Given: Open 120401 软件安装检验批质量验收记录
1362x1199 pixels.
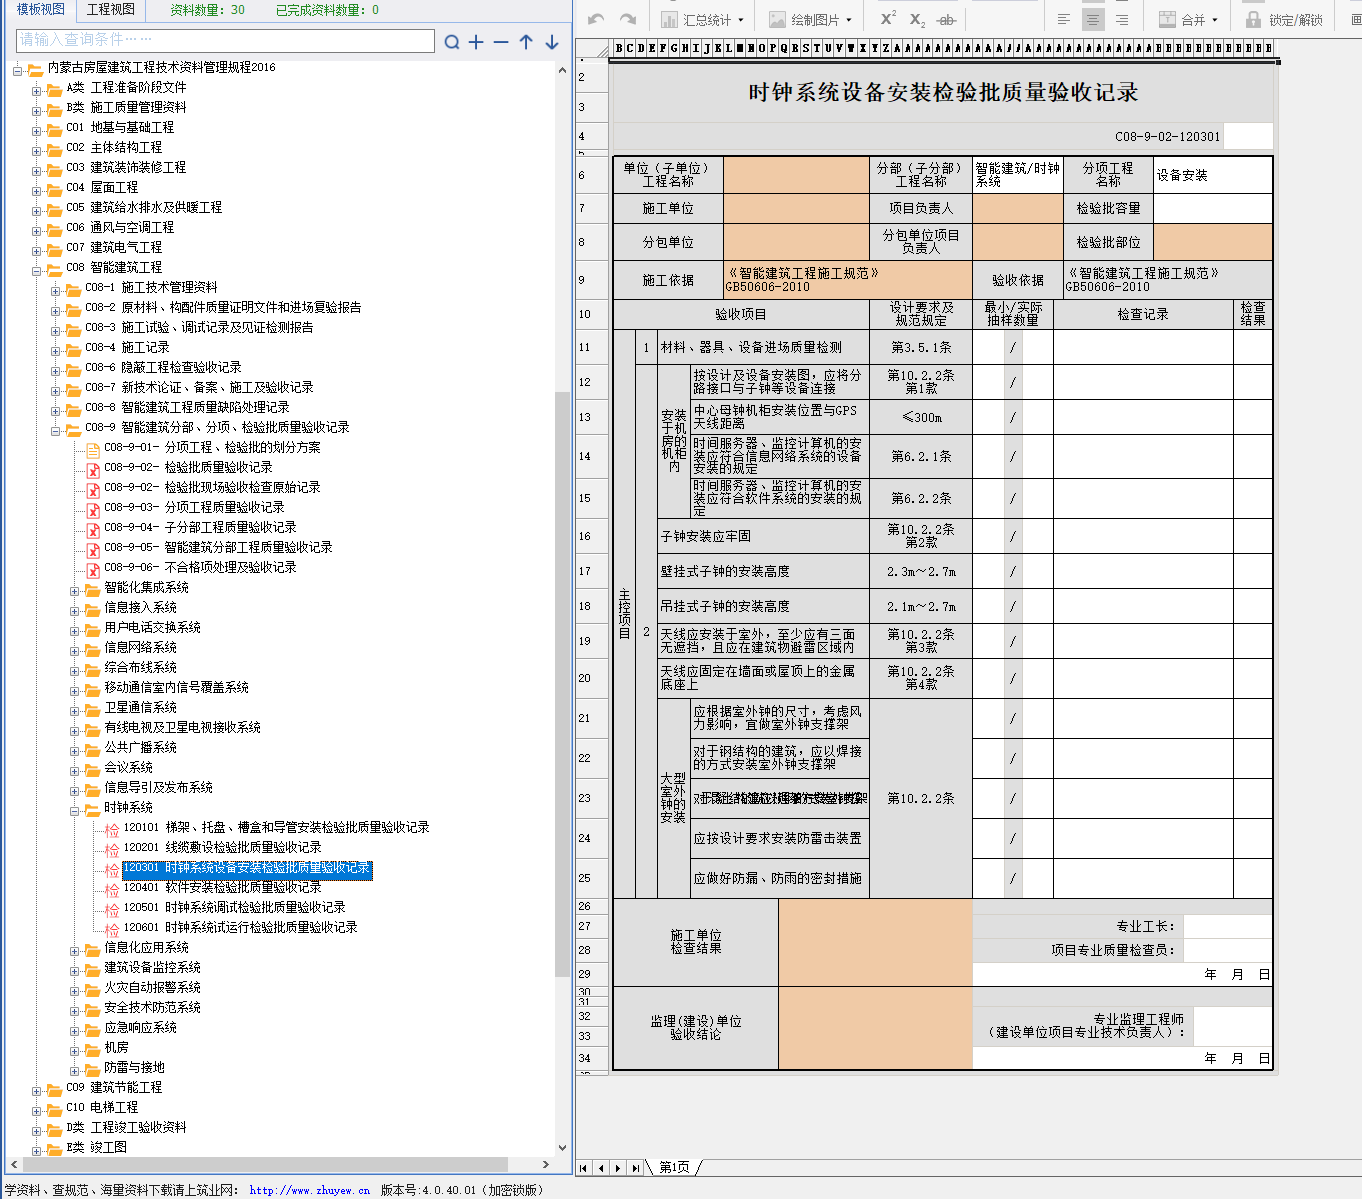Looking at the screenshot, I should coord(222,887).
